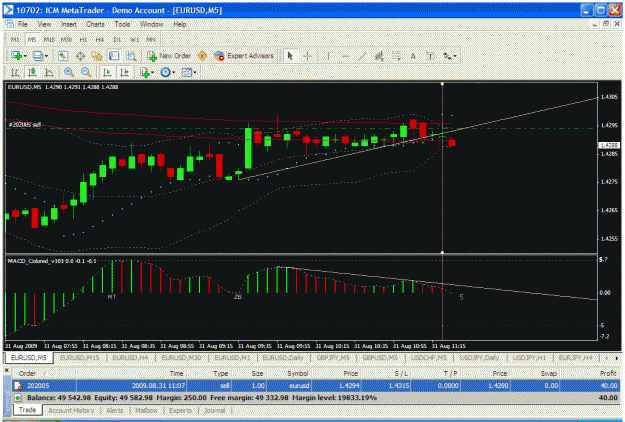Select the M30 timeframe button
625x422 pixels.
click(66, 39)
